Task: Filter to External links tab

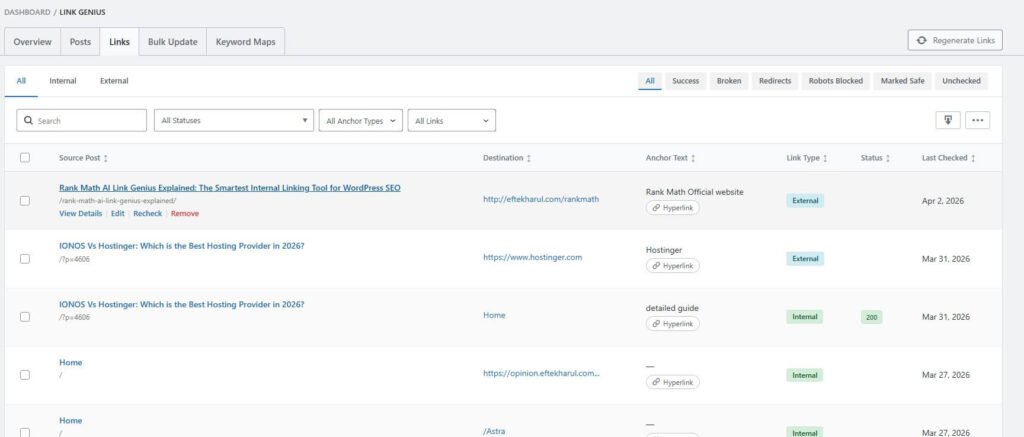Action: tap(114, 81)
